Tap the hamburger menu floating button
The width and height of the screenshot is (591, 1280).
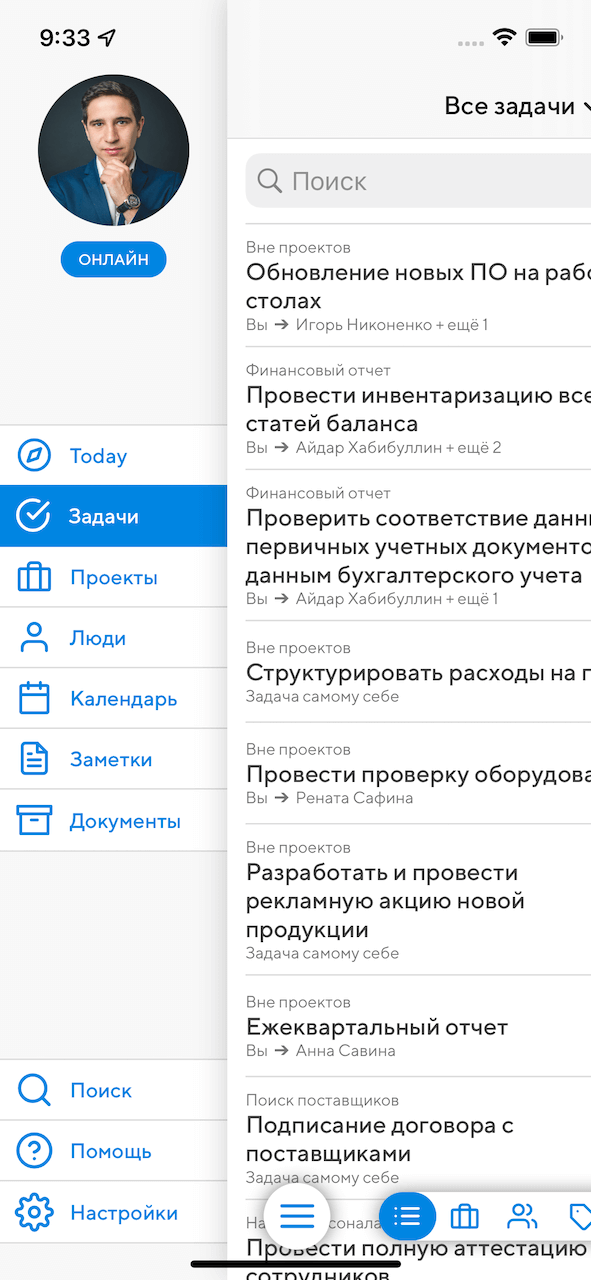(297, 1216)
